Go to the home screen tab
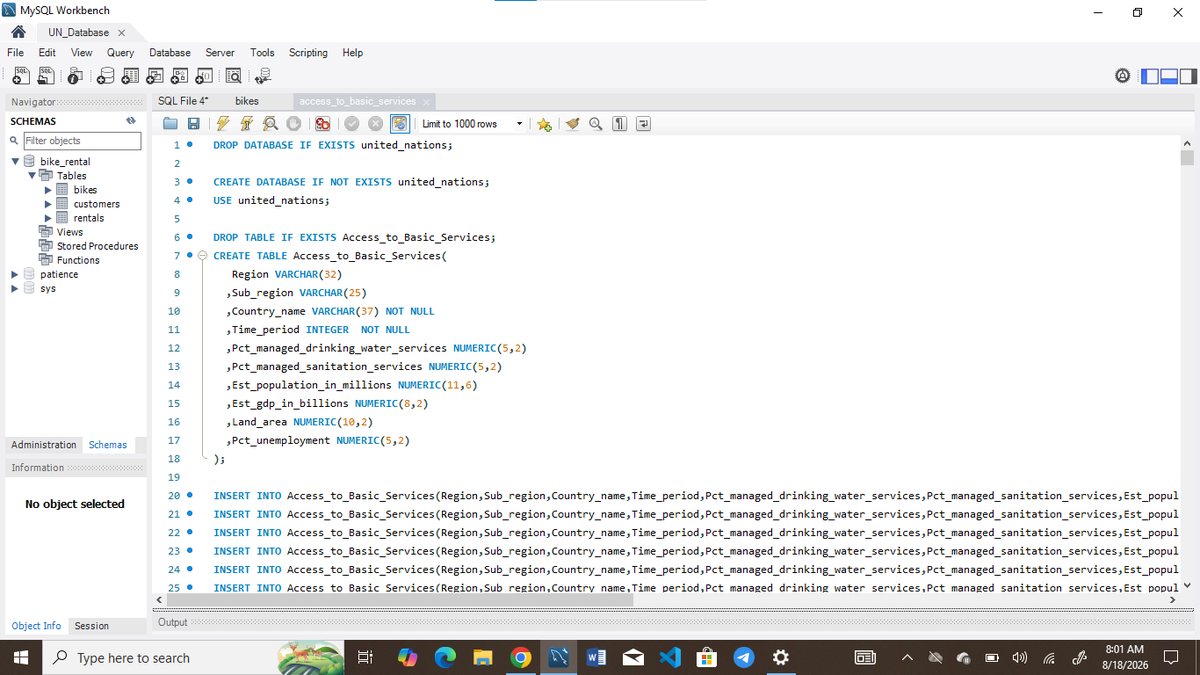Viewport: 1200px width, 675px height. (17, 32)
